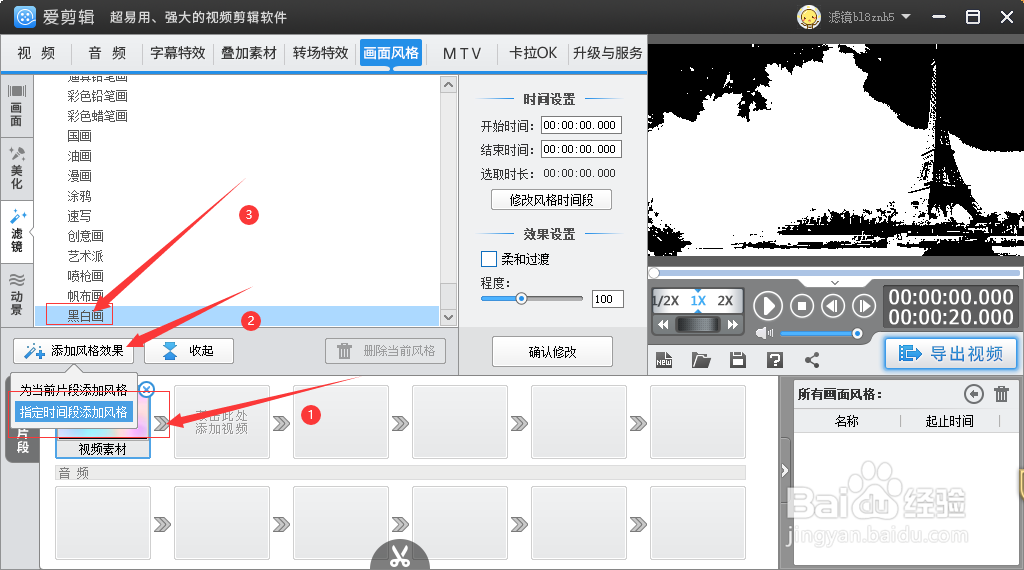Screen dimensions: 1024x570
Task: Click the 收起 button
Action: pyautogui.click(x=189, y=351)
